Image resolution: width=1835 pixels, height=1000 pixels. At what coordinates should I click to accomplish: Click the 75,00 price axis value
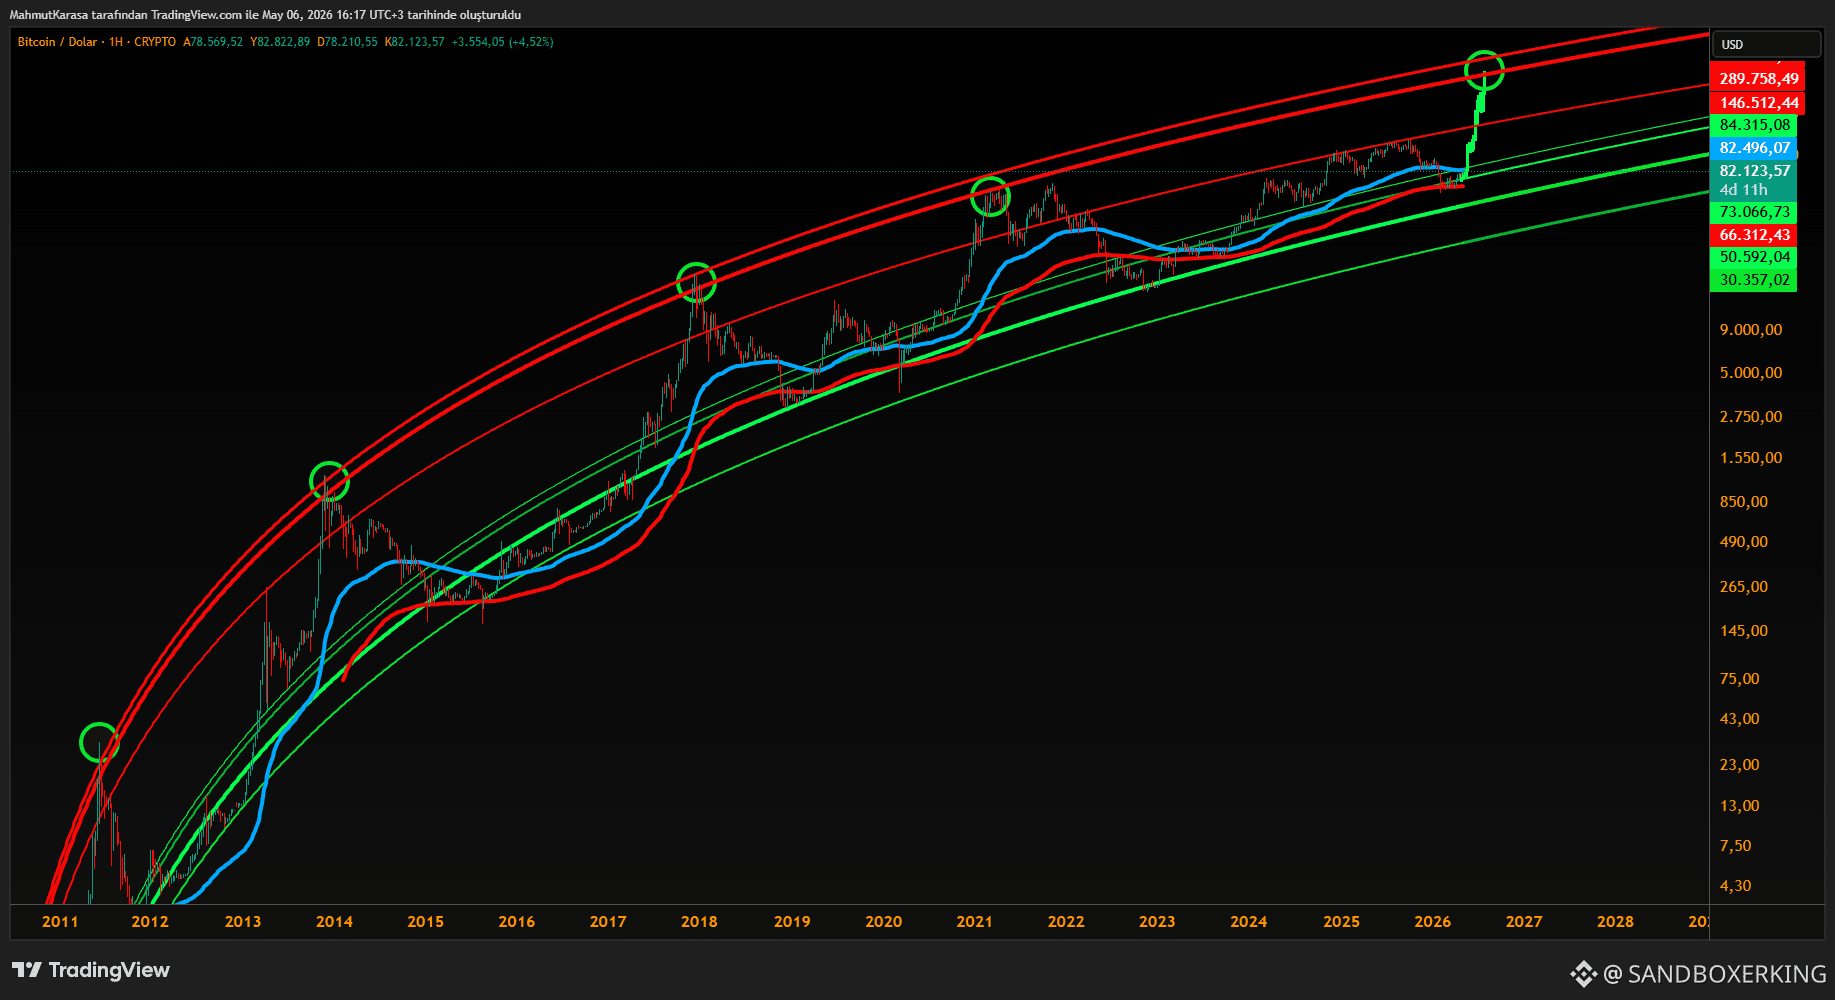[x=1740, y=679]
